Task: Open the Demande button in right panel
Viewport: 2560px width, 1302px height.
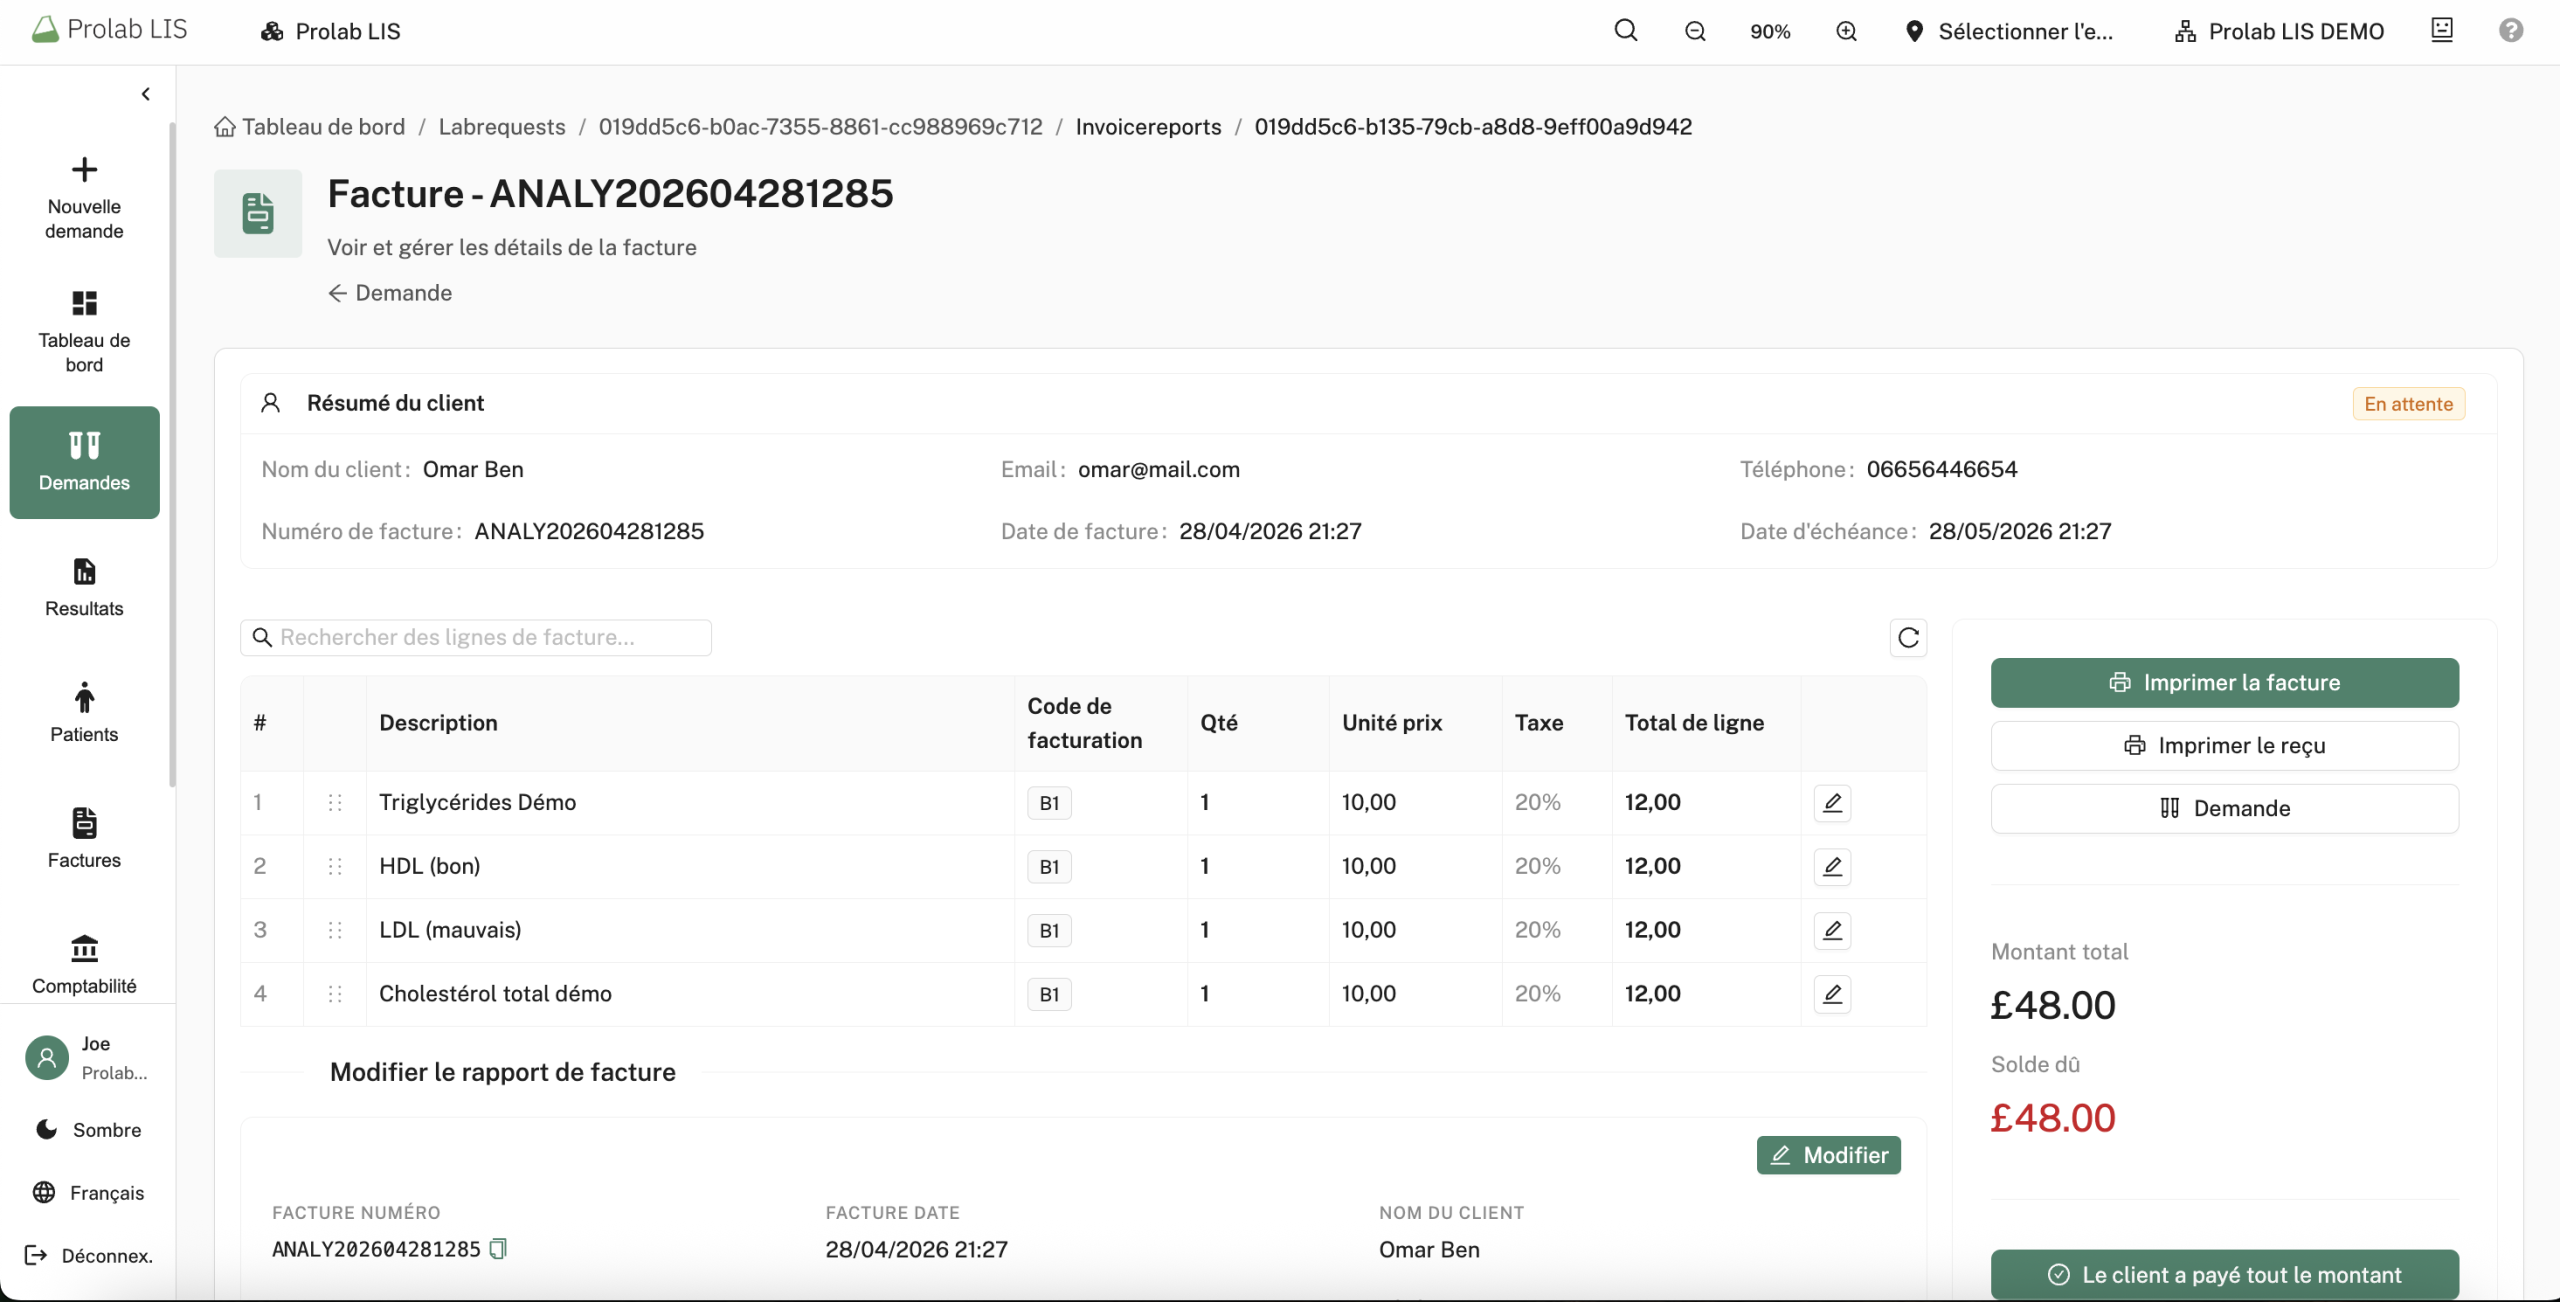Action: coord(2224,808)
